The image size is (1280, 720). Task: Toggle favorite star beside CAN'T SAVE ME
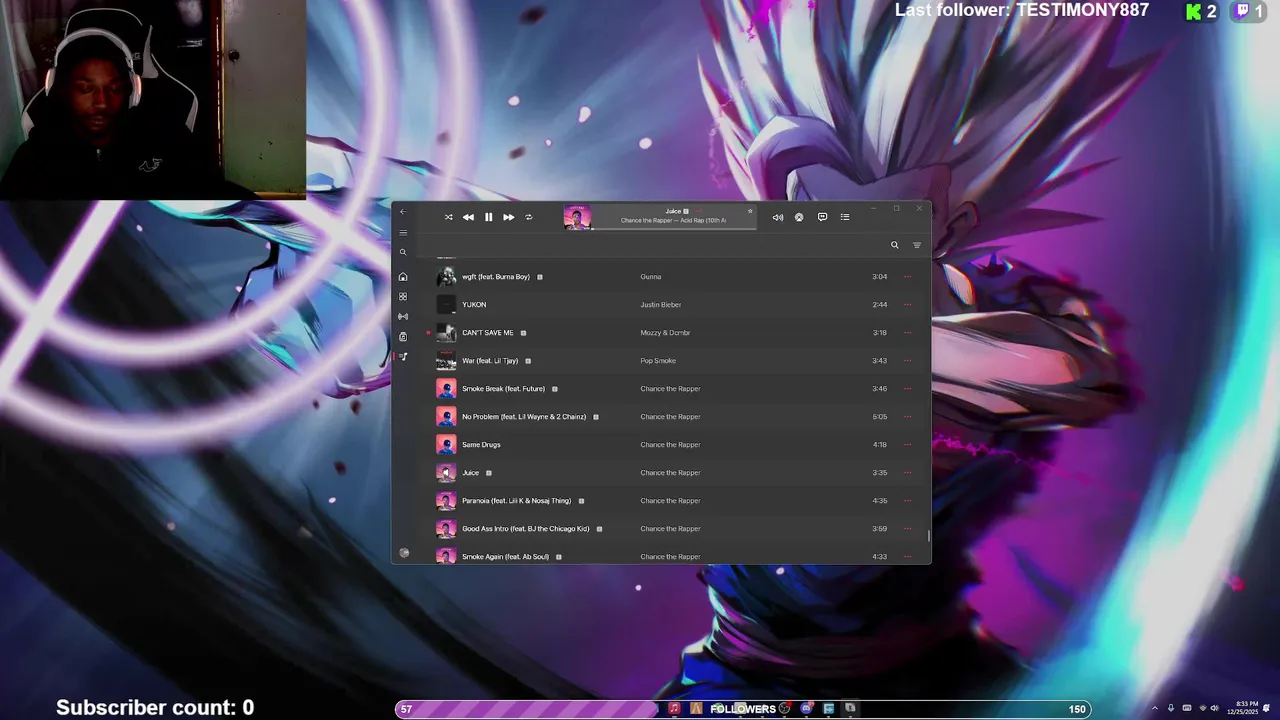[x=428, y=333]
